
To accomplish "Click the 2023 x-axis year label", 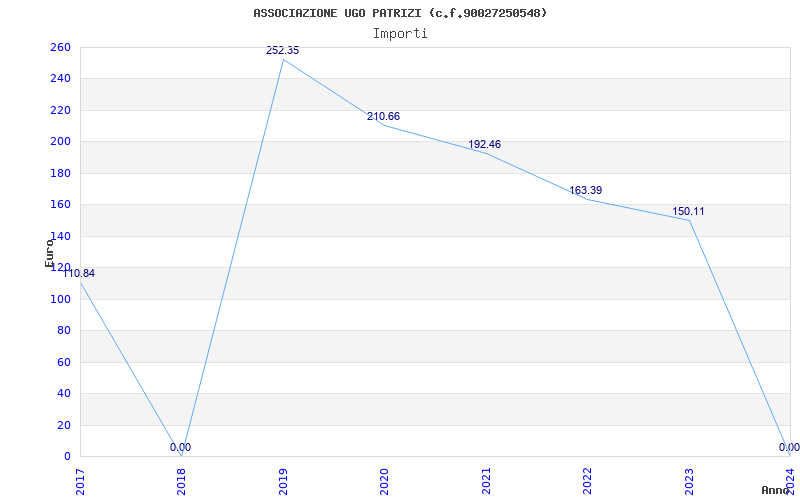I will tap(688, 481).
